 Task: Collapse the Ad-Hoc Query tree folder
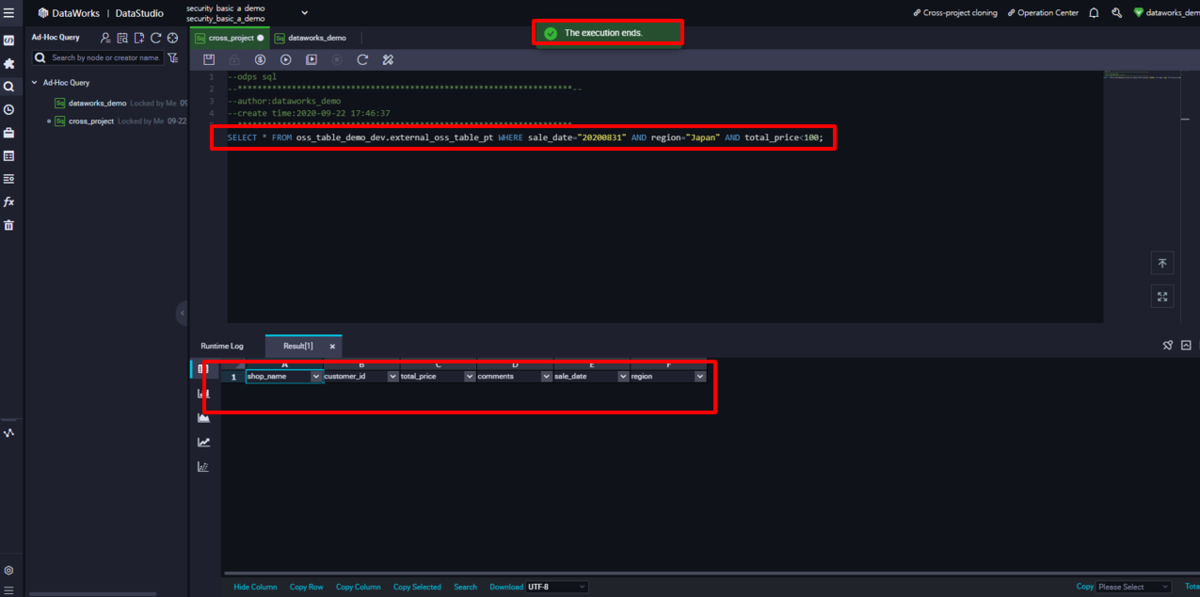[35, 83]
